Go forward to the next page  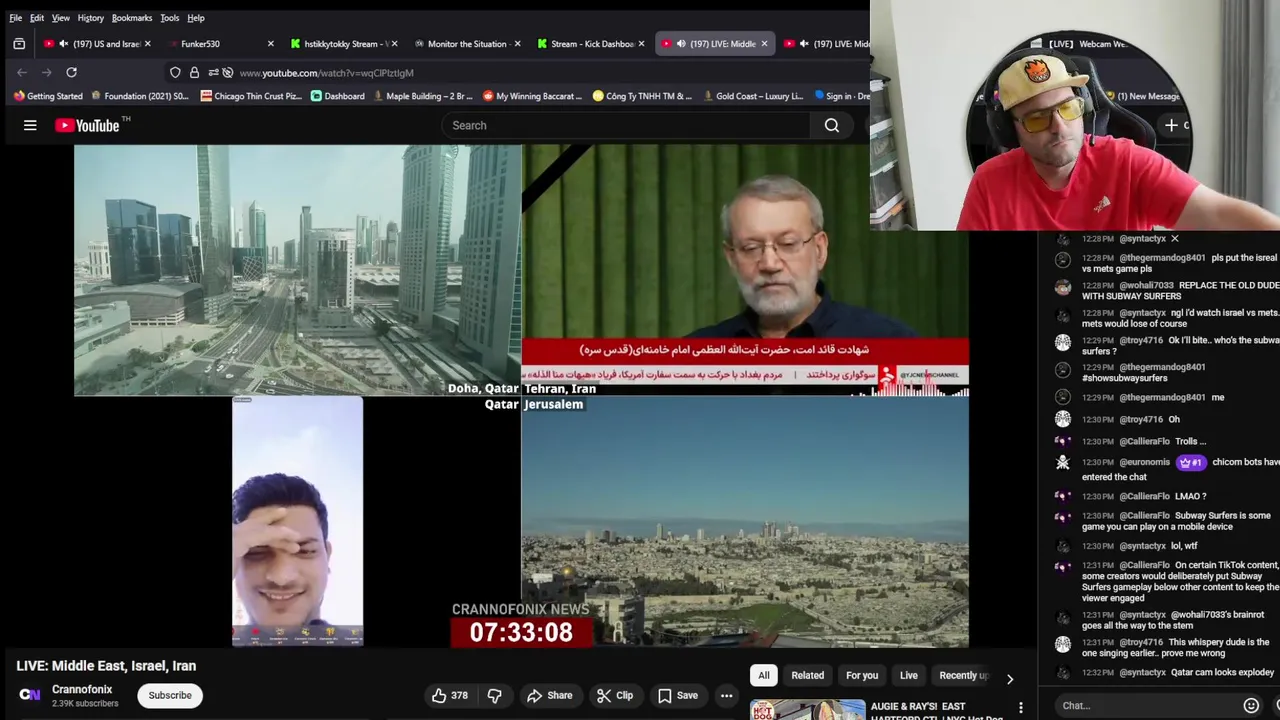46,72
